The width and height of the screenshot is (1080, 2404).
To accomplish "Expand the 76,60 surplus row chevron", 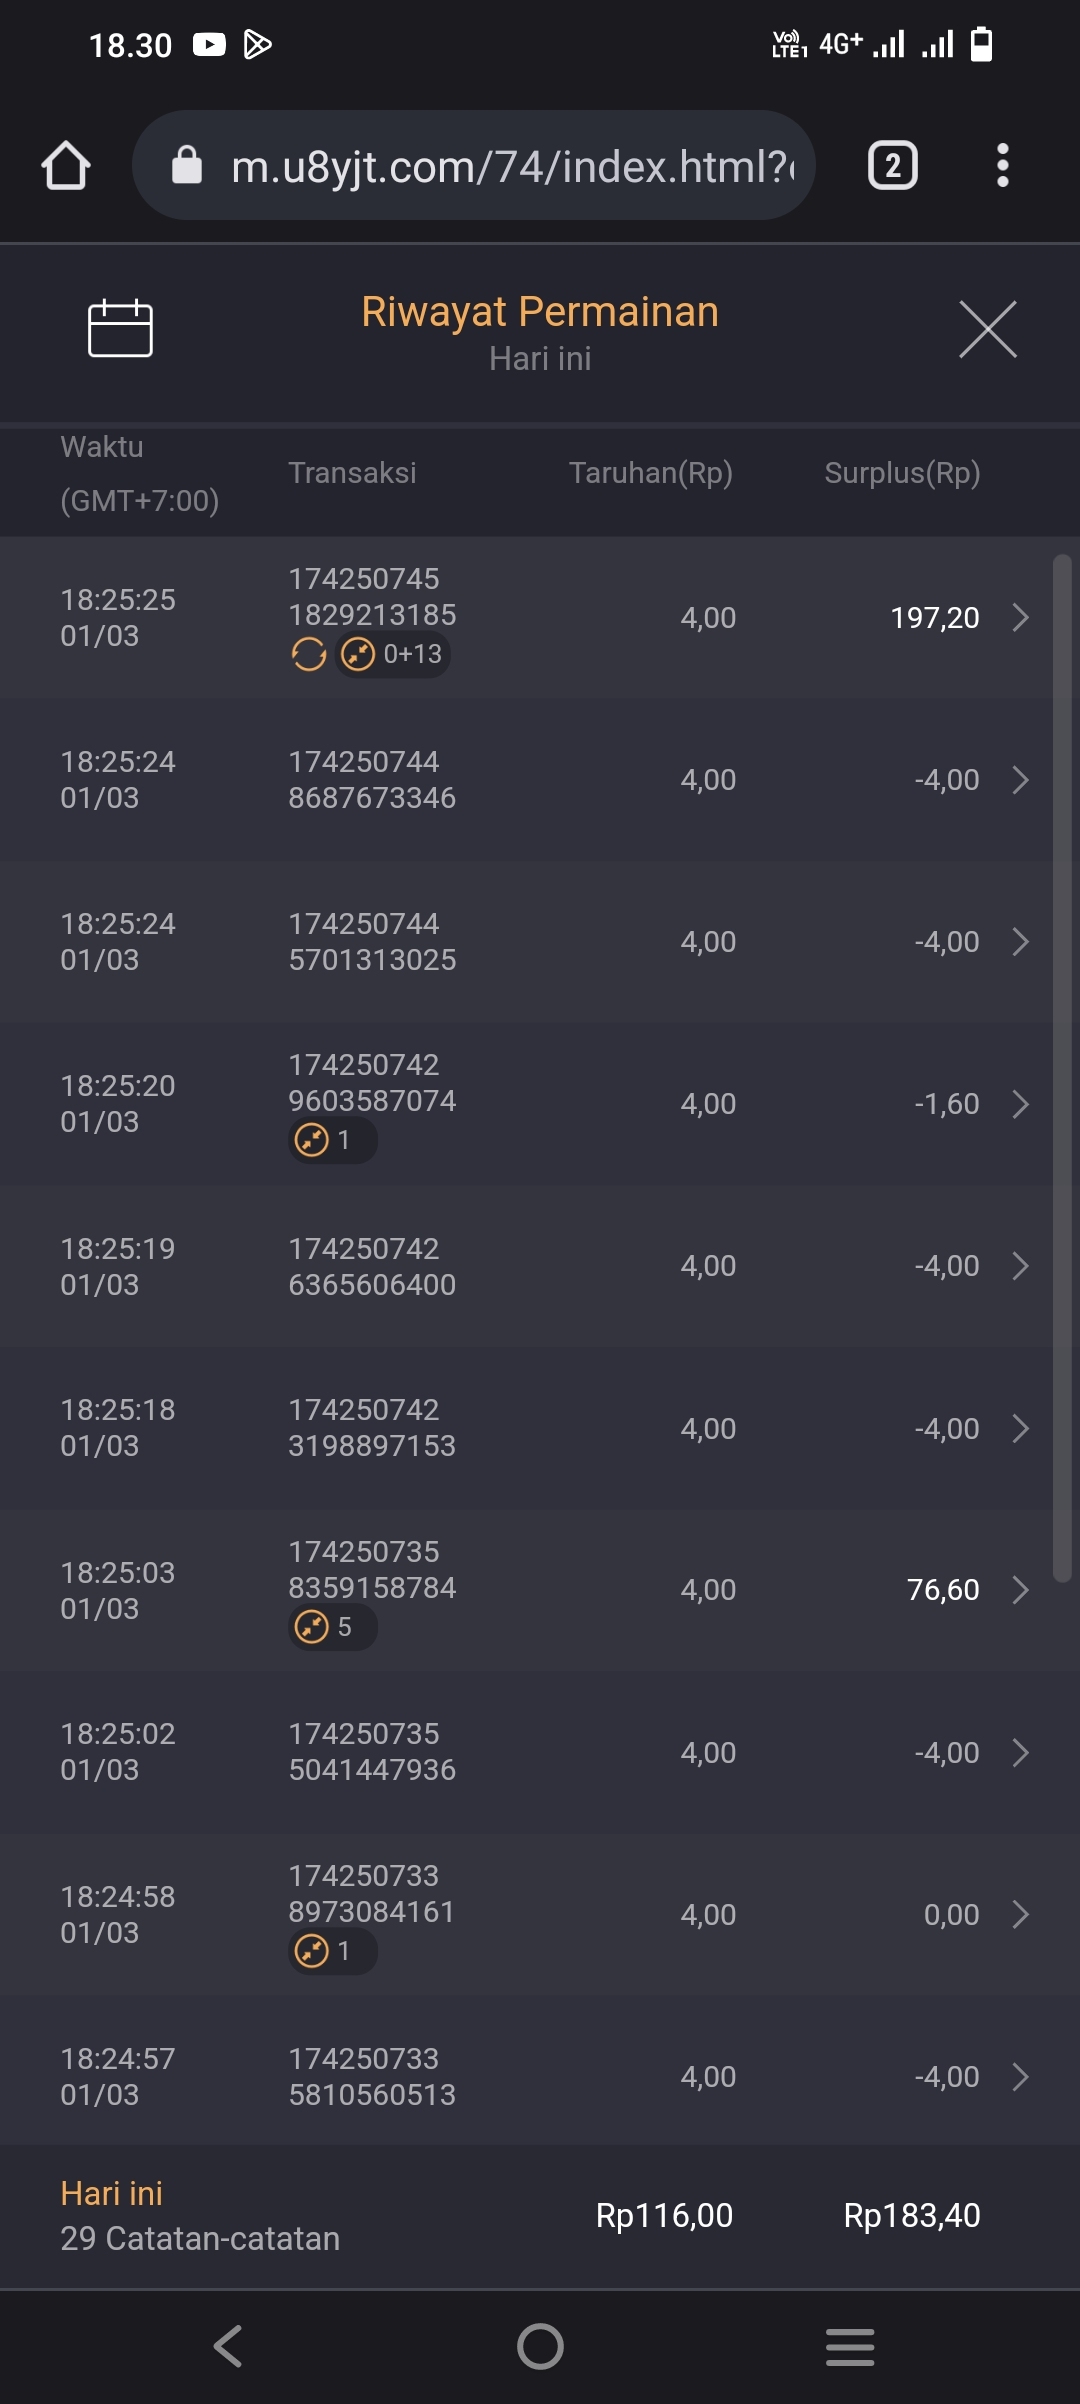I will [x=1020, y=1590].
